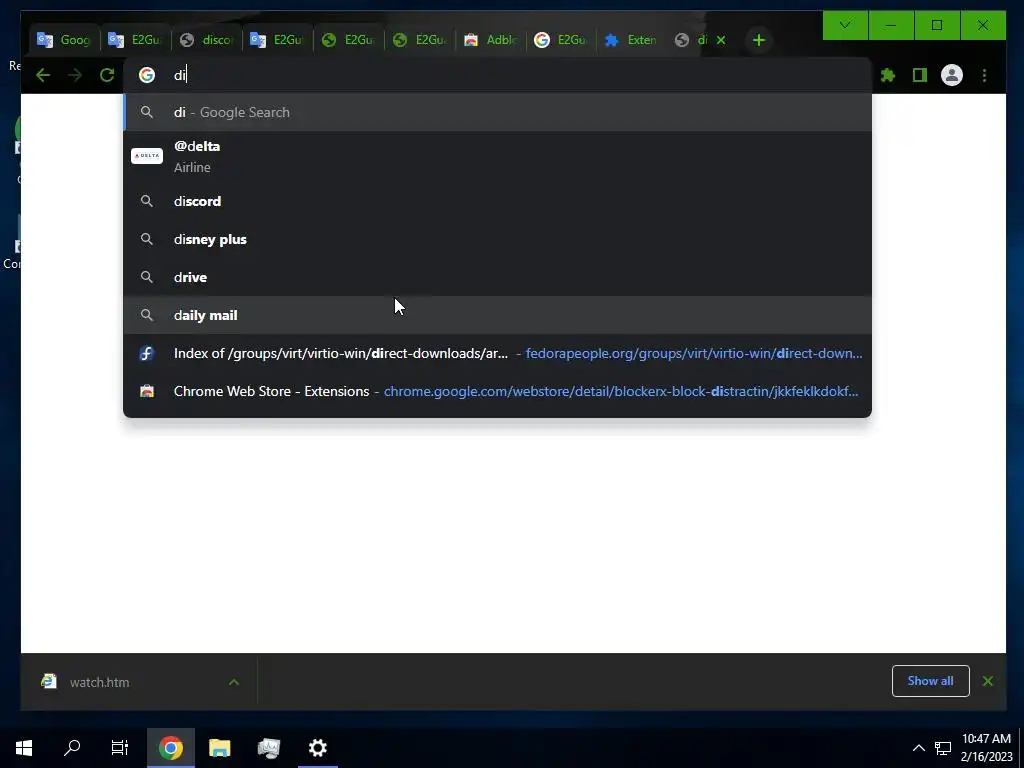
Task: Toggle the side panel icon
Action: (920, 75)
